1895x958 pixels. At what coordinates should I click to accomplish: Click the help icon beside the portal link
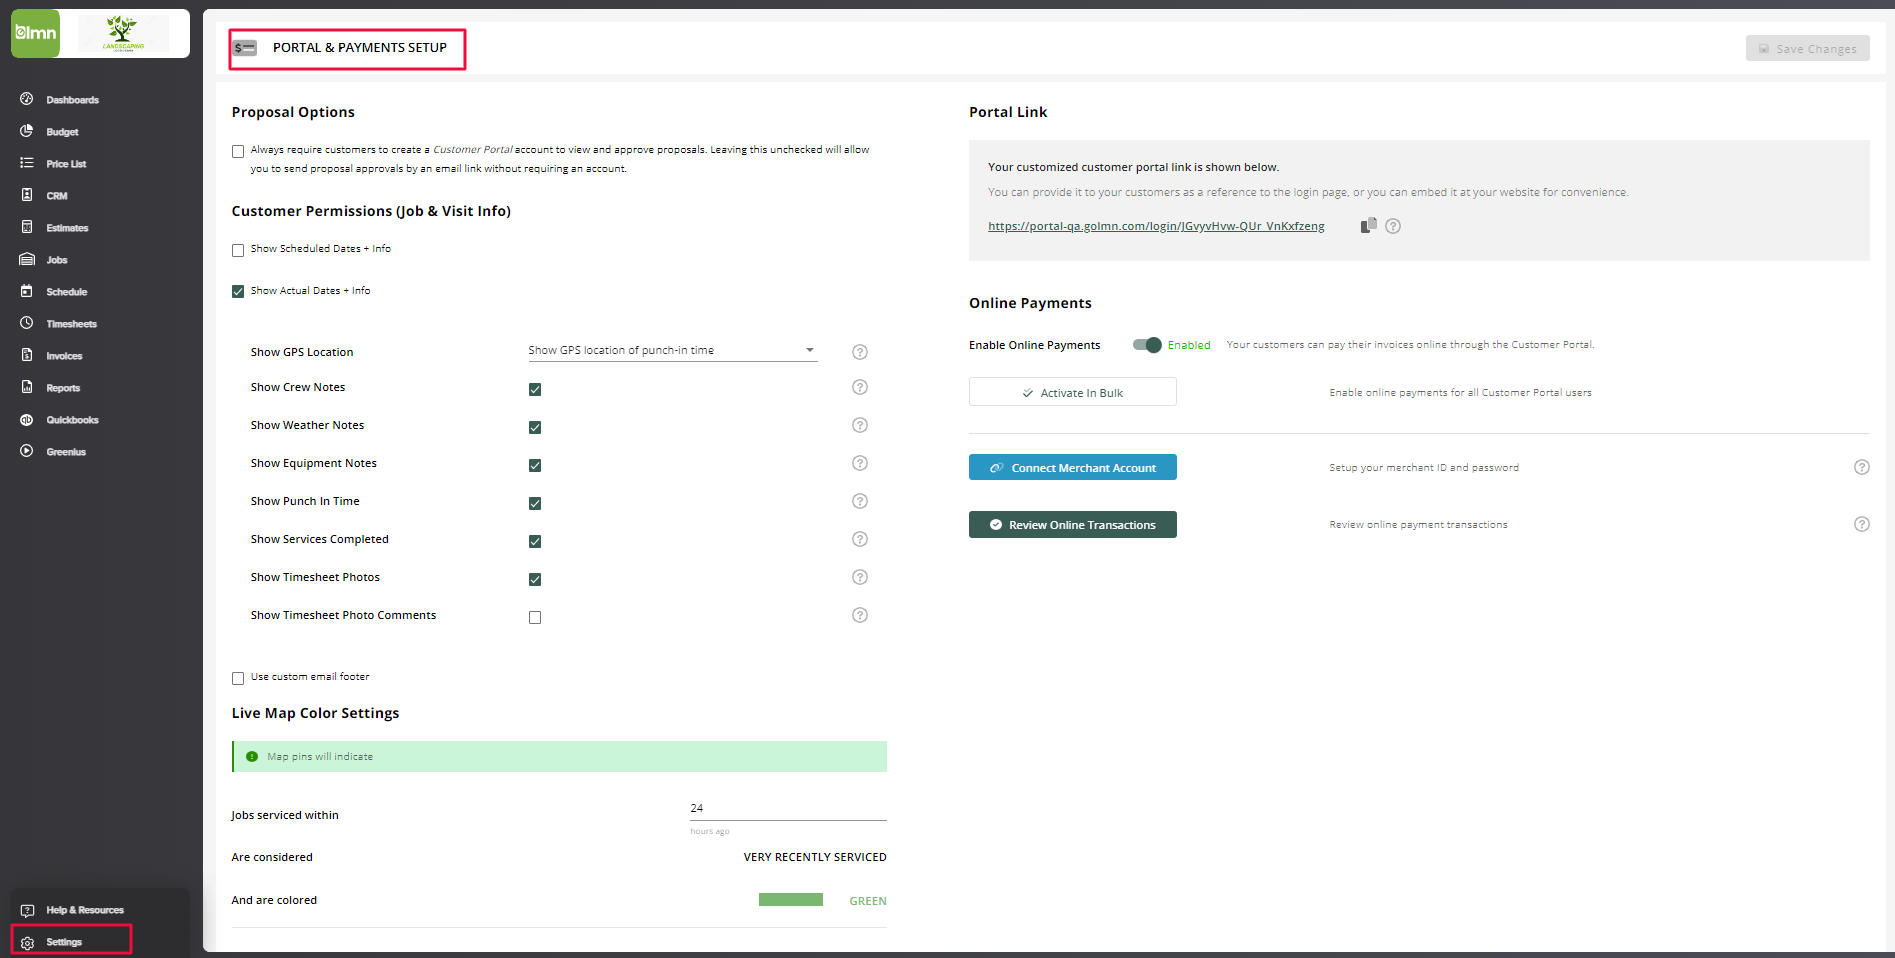(x=1393, y=226)
